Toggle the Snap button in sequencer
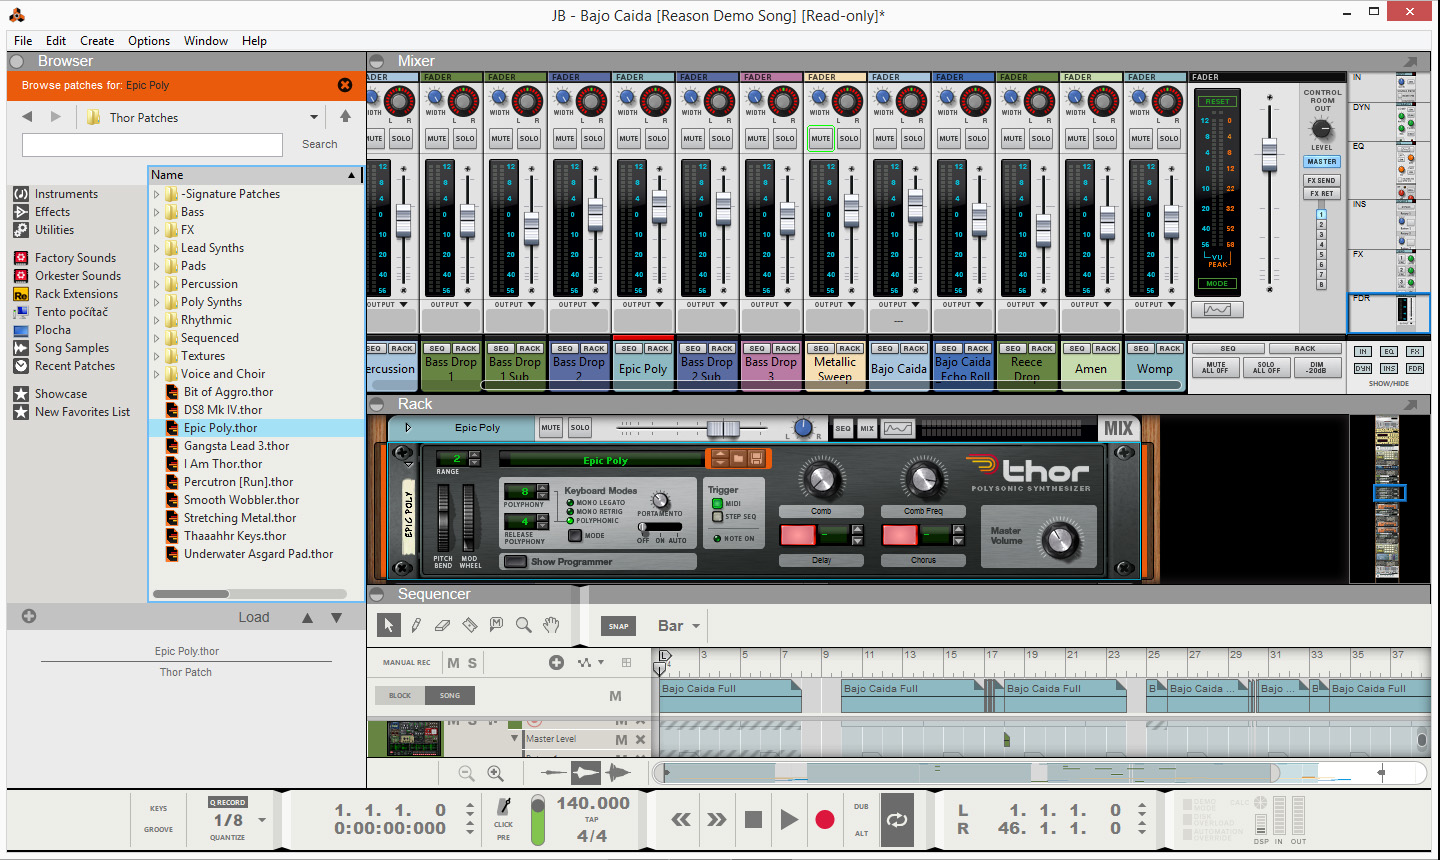The image size is (1440, 860). 619,626
